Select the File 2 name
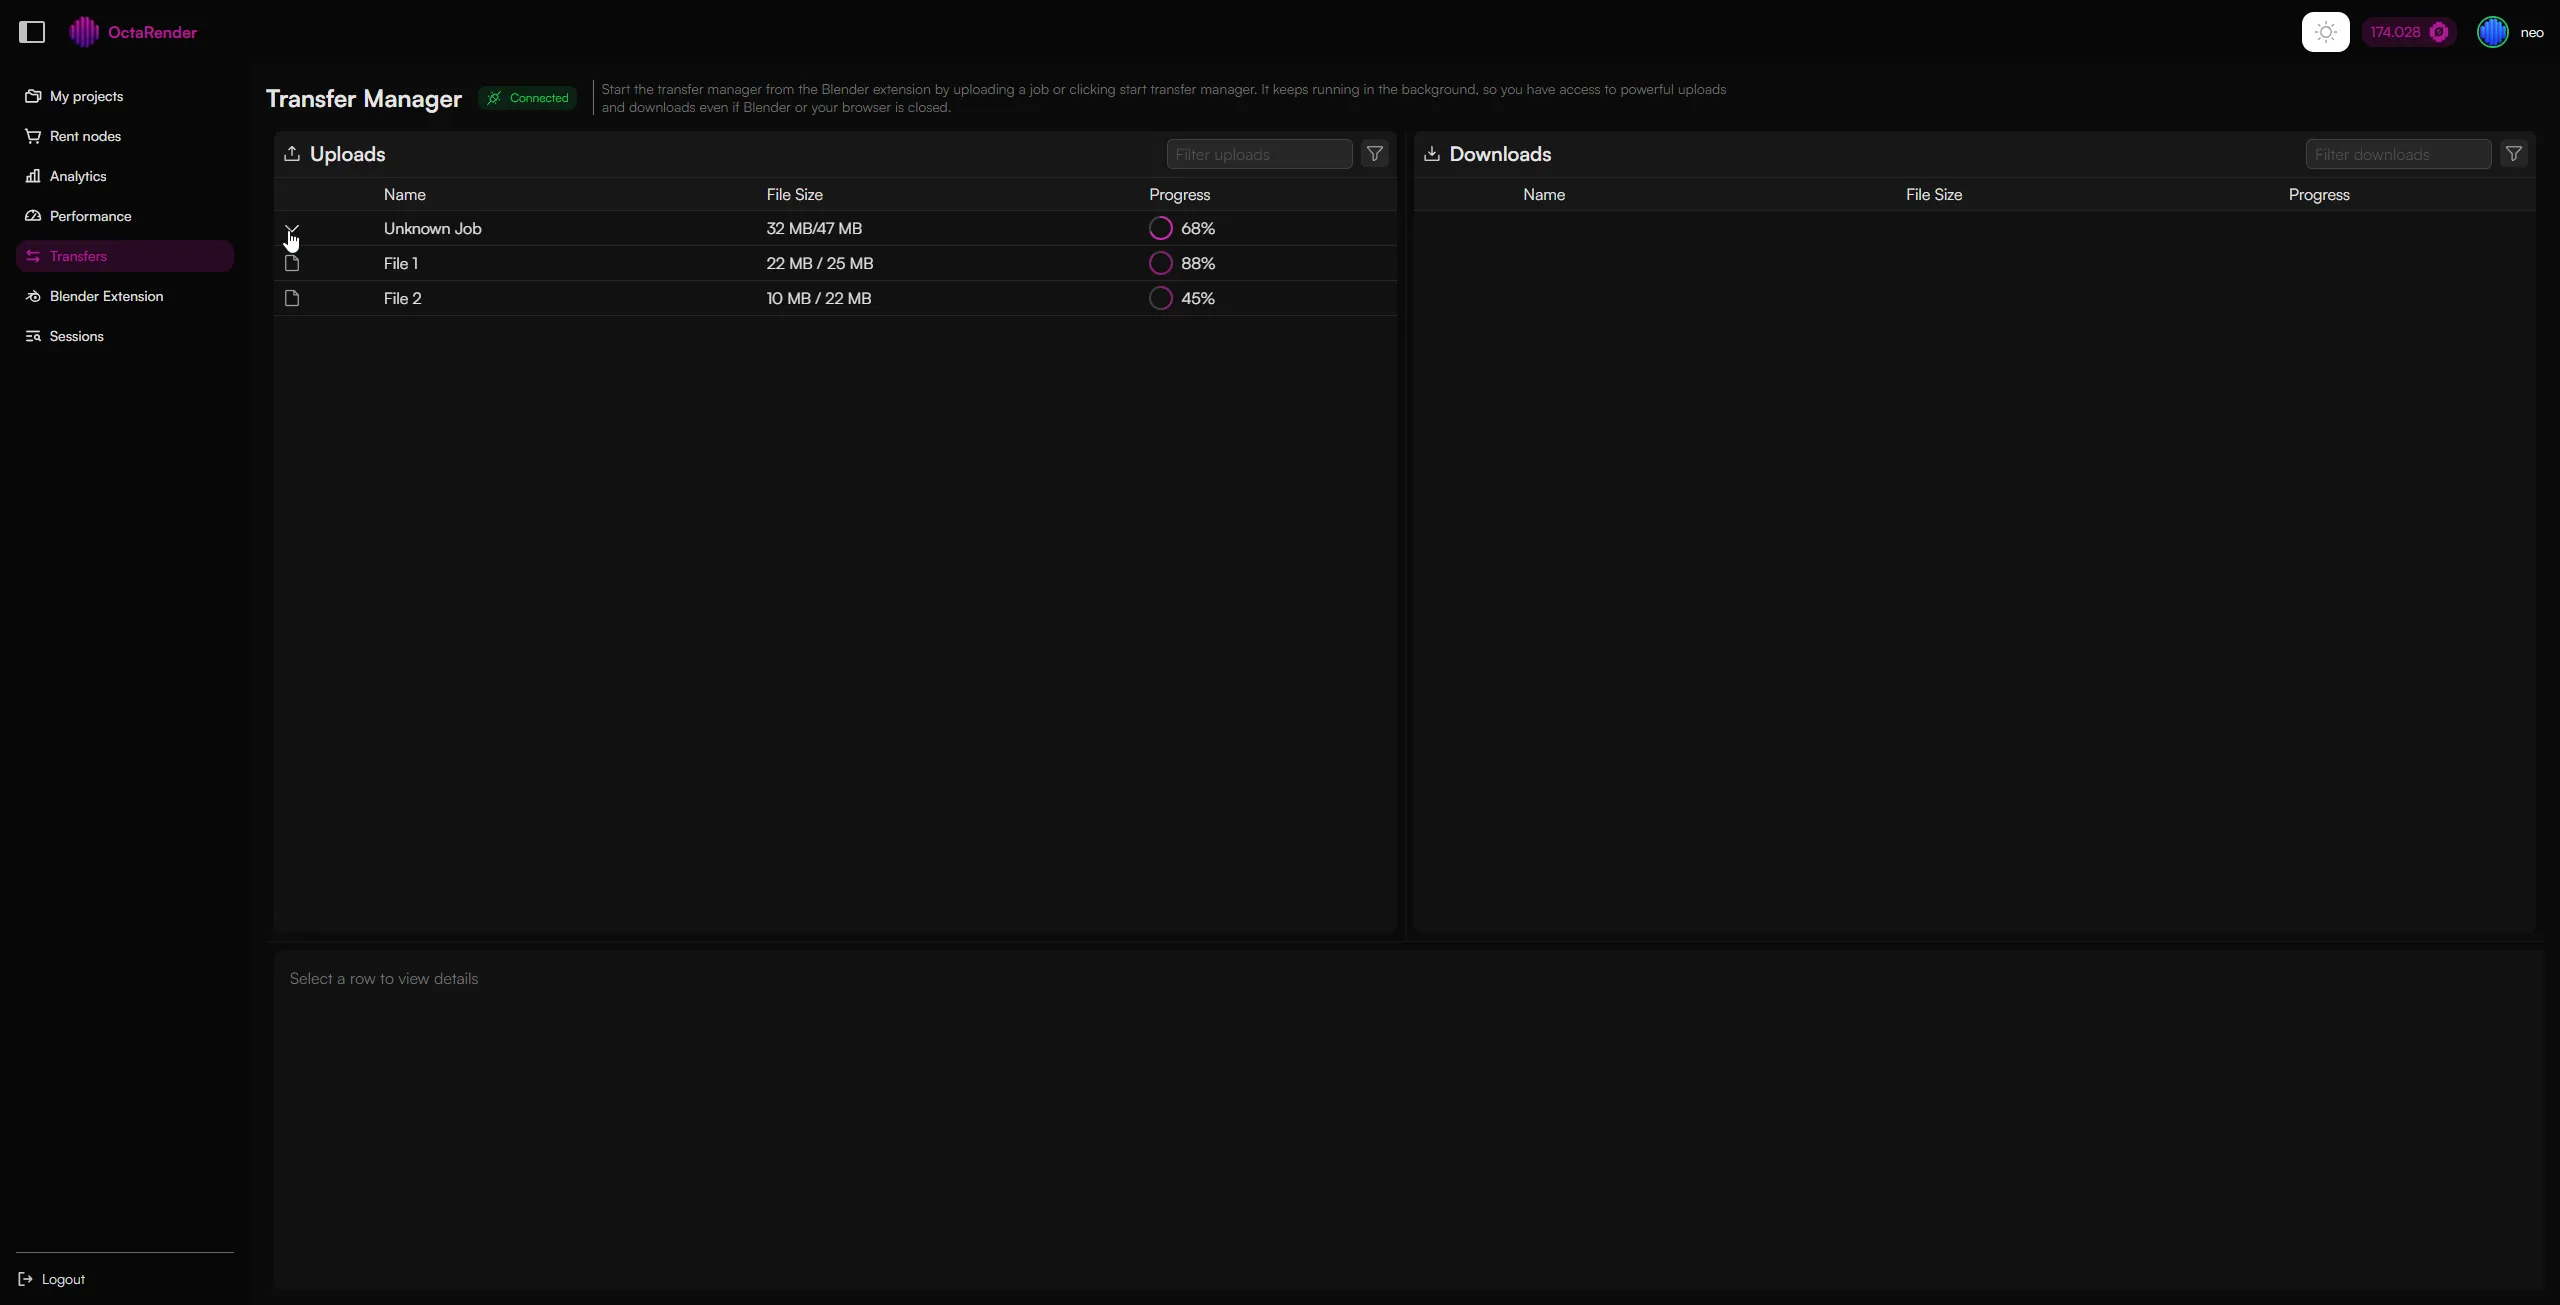2560x1305 pixels. (x=403, y=298)
